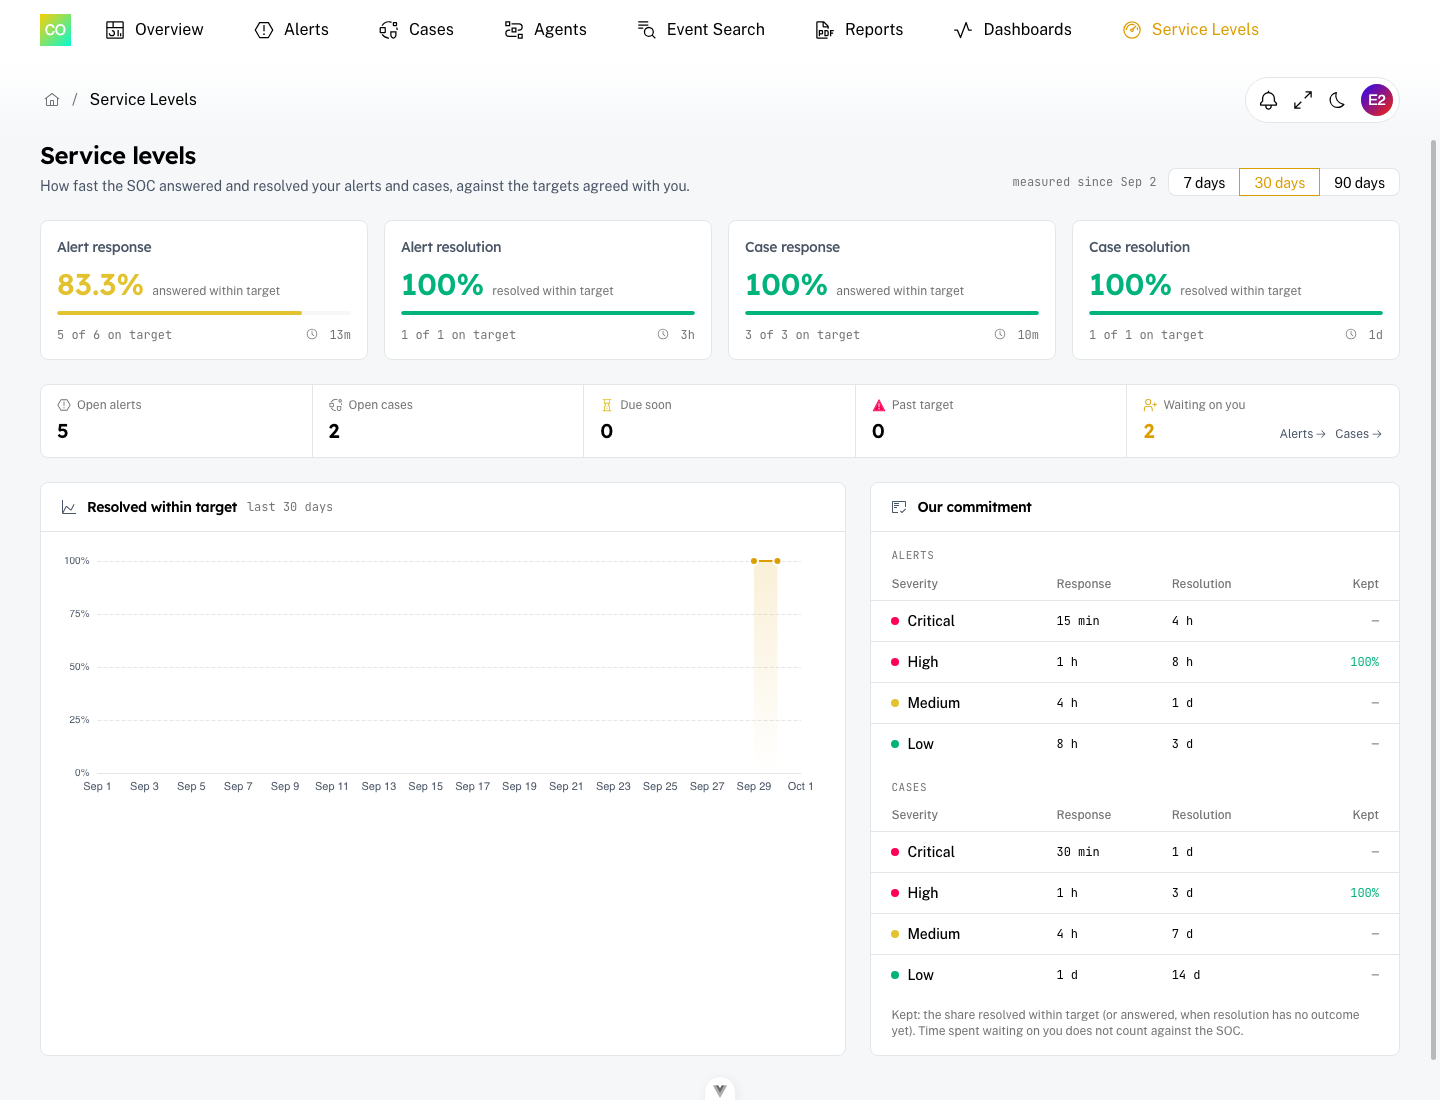
Task: Open the E2 user avatar menu
Action: (x=1377, y=100)
